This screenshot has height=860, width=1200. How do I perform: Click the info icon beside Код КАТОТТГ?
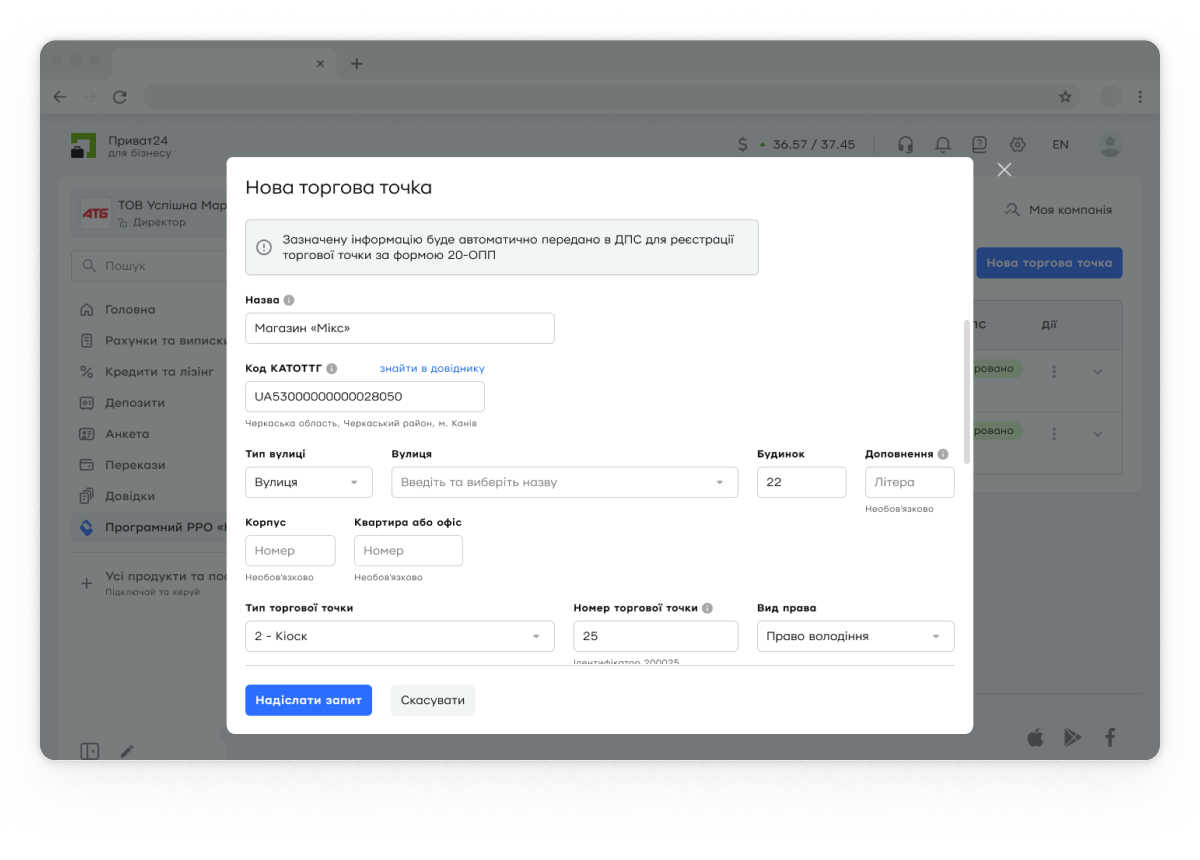point(332,369)
